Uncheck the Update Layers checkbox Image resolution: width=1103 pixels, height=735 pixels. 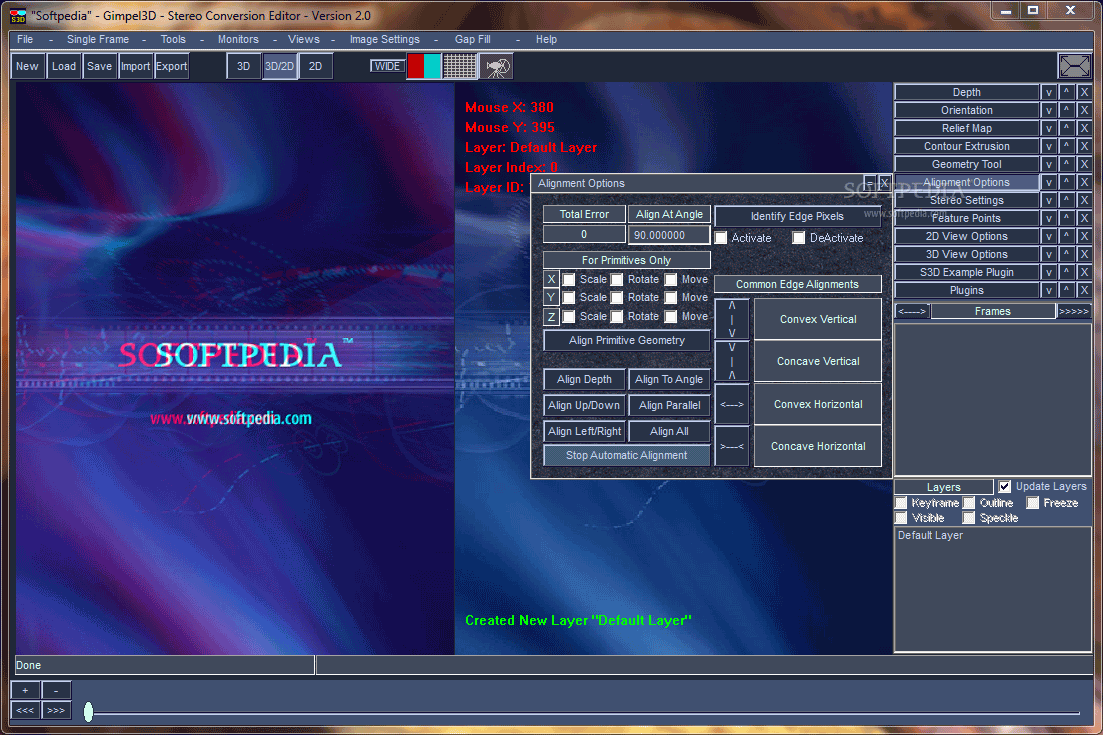(1005, 486)
